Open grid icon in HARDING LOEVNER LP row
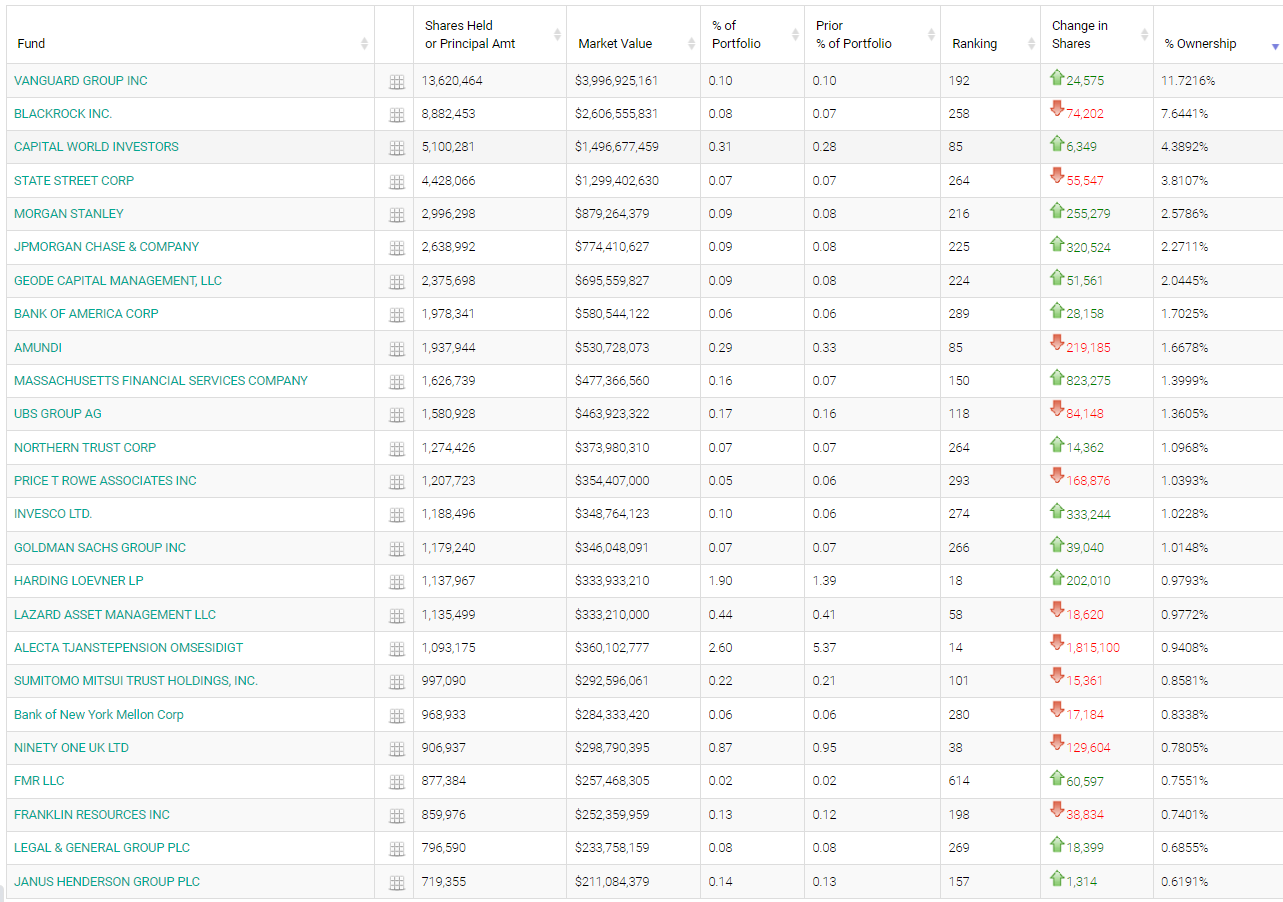 tap(396, 582)
